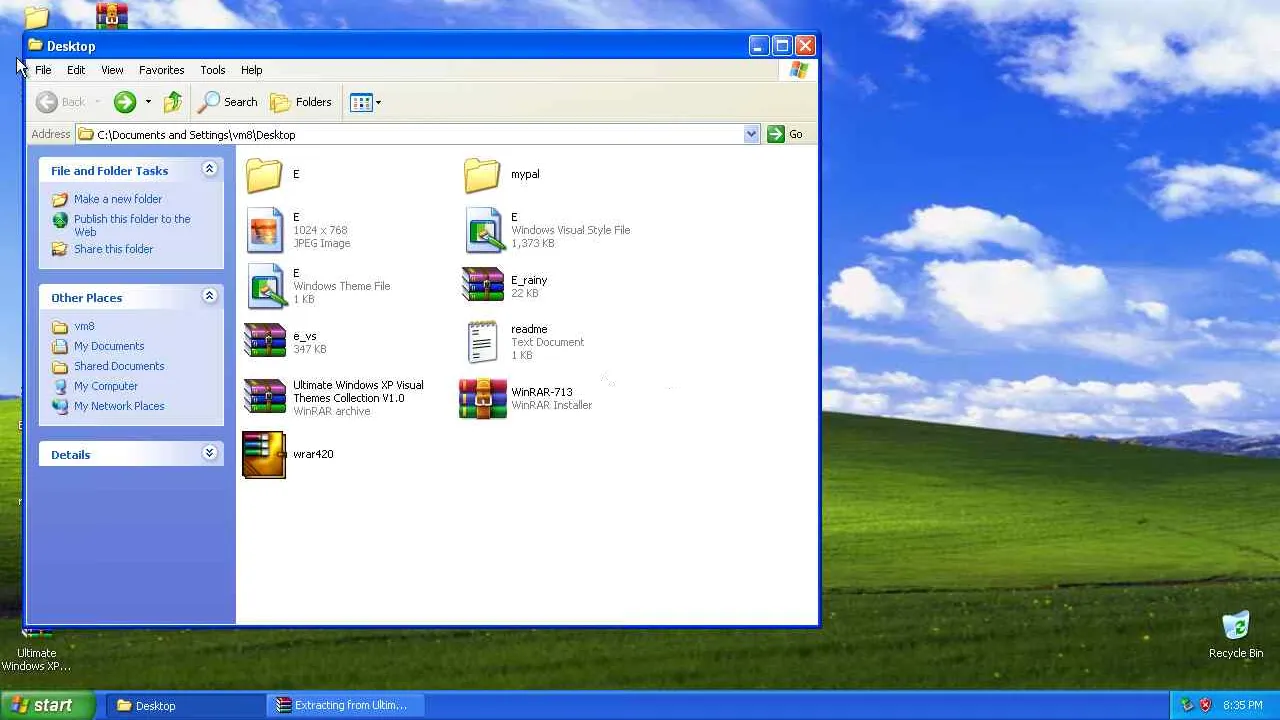Select the Recycle Bin on the desktop
Viewport: 1280px width, 720px height.
(1236, 634)
